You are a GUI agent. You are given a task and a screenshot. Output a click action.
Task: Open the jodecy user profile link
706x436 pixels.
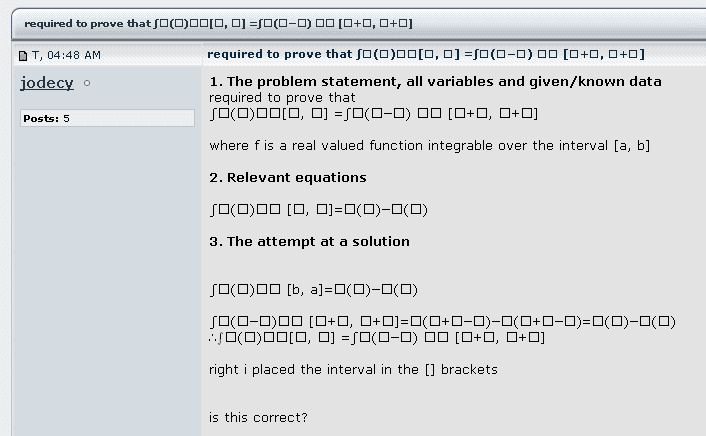pos(46,83)
